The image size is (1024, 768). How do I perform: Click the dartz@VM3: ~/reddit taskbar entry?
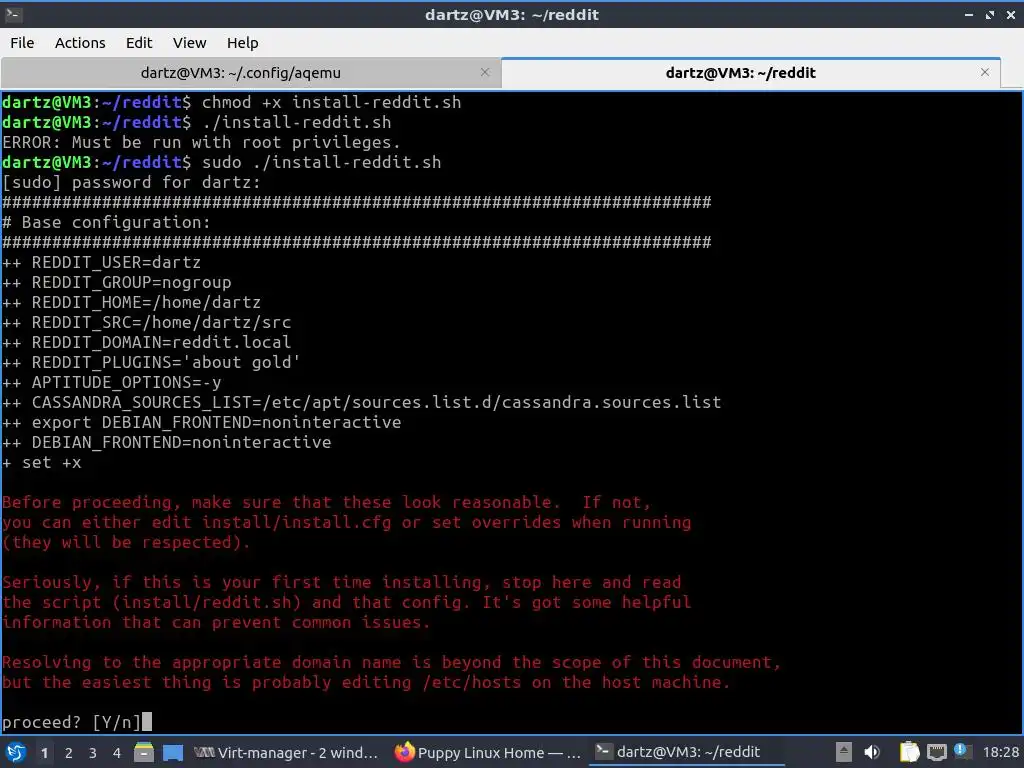click(687, 752)
